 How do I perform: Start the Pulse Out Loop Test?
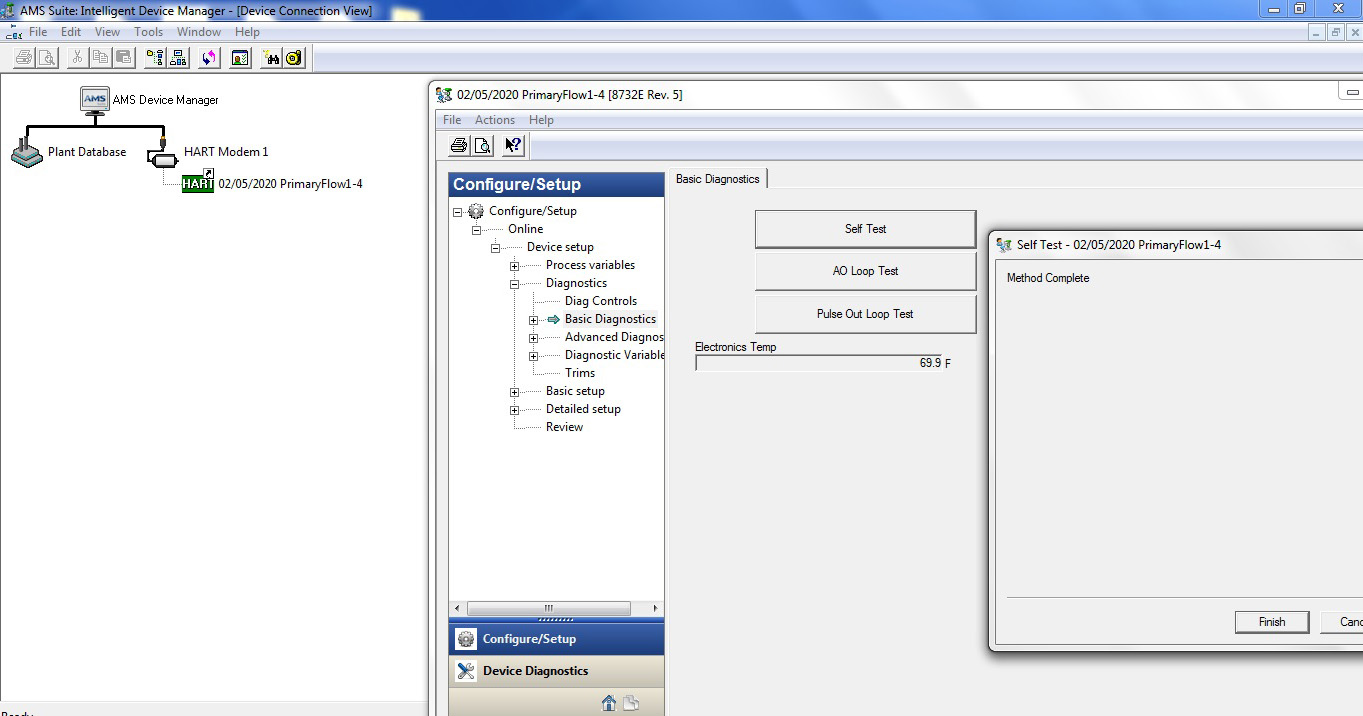click(x=865, y=314)
